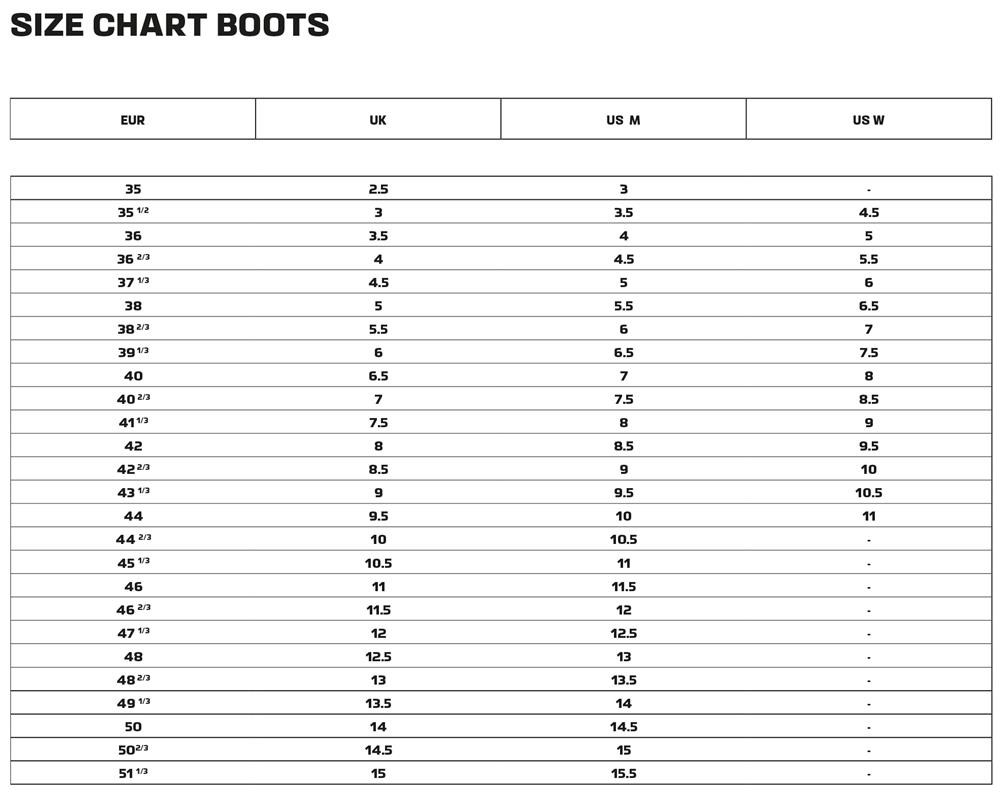Click US W value 11 cell
Viewport: 1000px width, 795px height.
click(868, 516)
